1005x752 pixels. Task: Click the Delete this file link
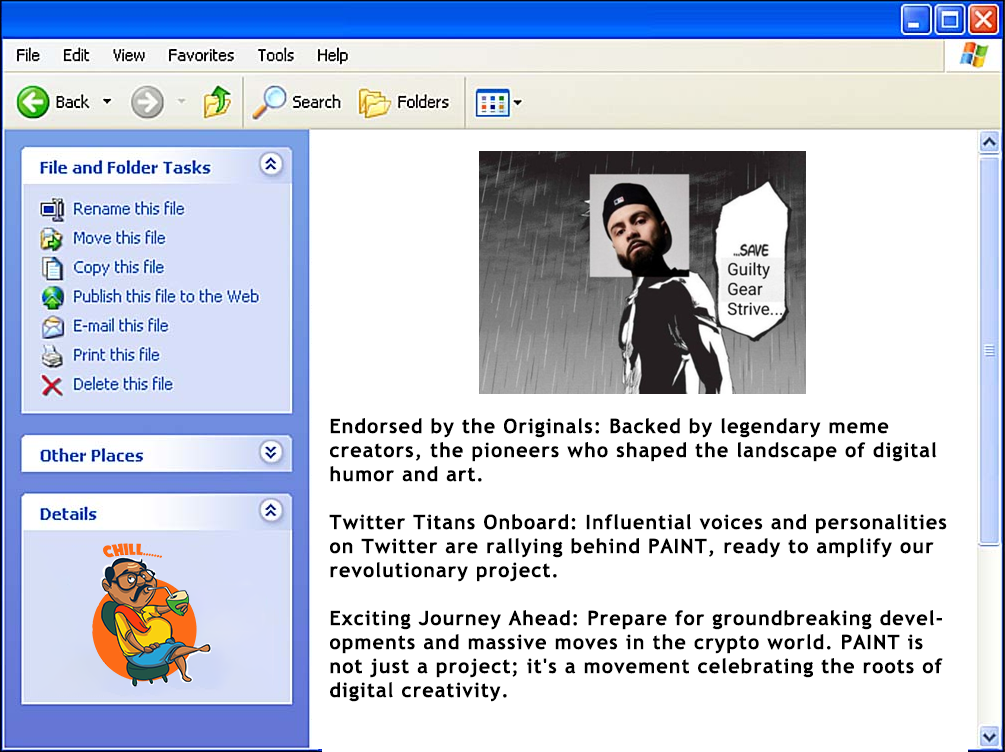(x=123, y=385)
